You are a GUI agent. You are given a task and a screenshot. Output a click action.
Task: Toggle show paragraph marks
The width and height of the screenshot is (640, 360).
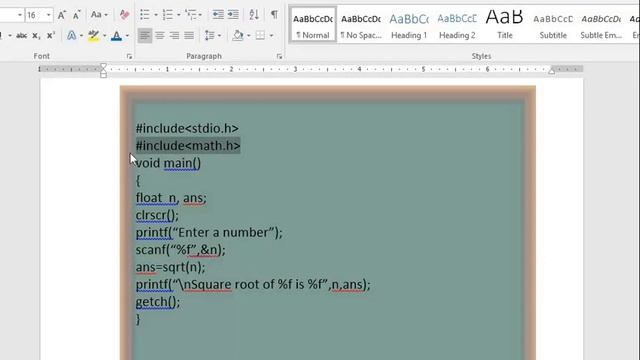274,15
